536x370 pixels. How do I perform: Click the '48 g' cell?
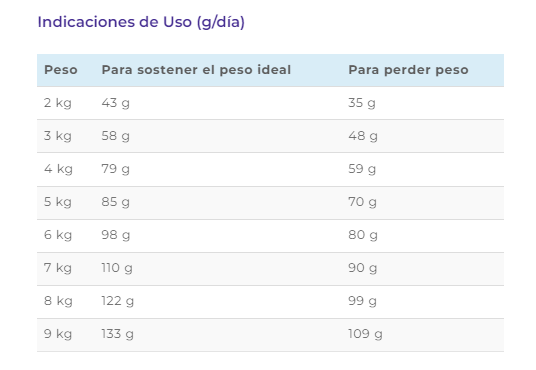point(363,136)
